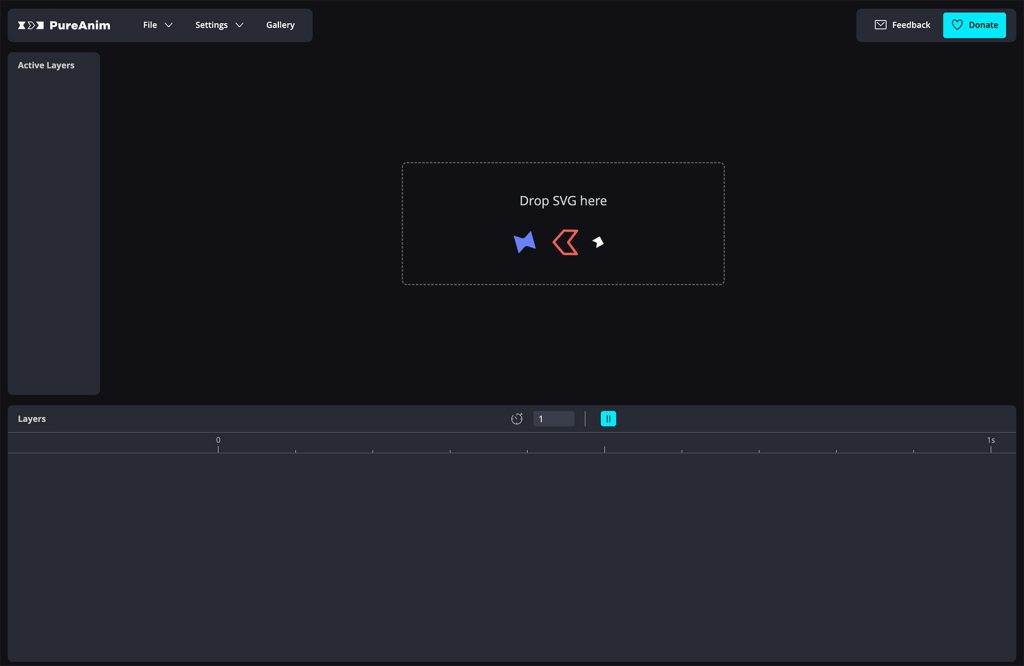Click the heart icon on Donate
This screenshot has width=1024, height=666.
[x=957, y=25]
